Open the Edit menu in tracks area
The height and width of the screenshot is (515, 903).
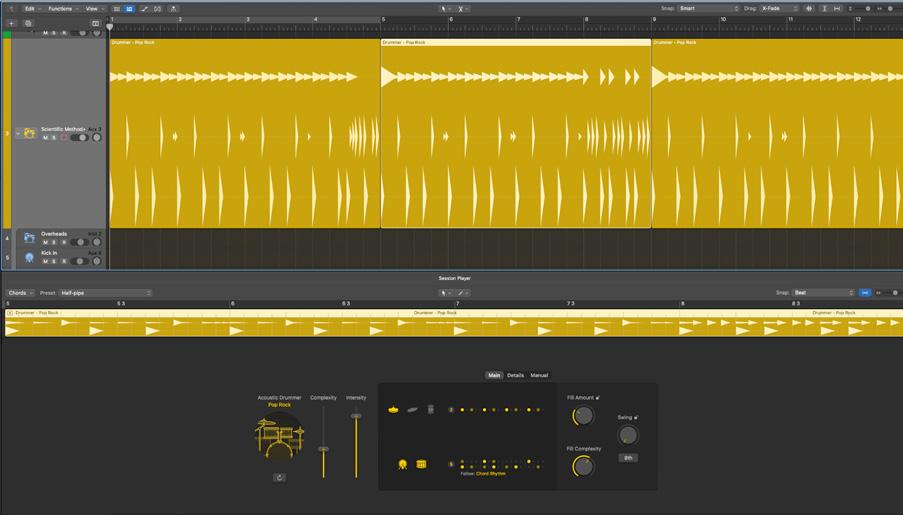click(x=32, y=9)
